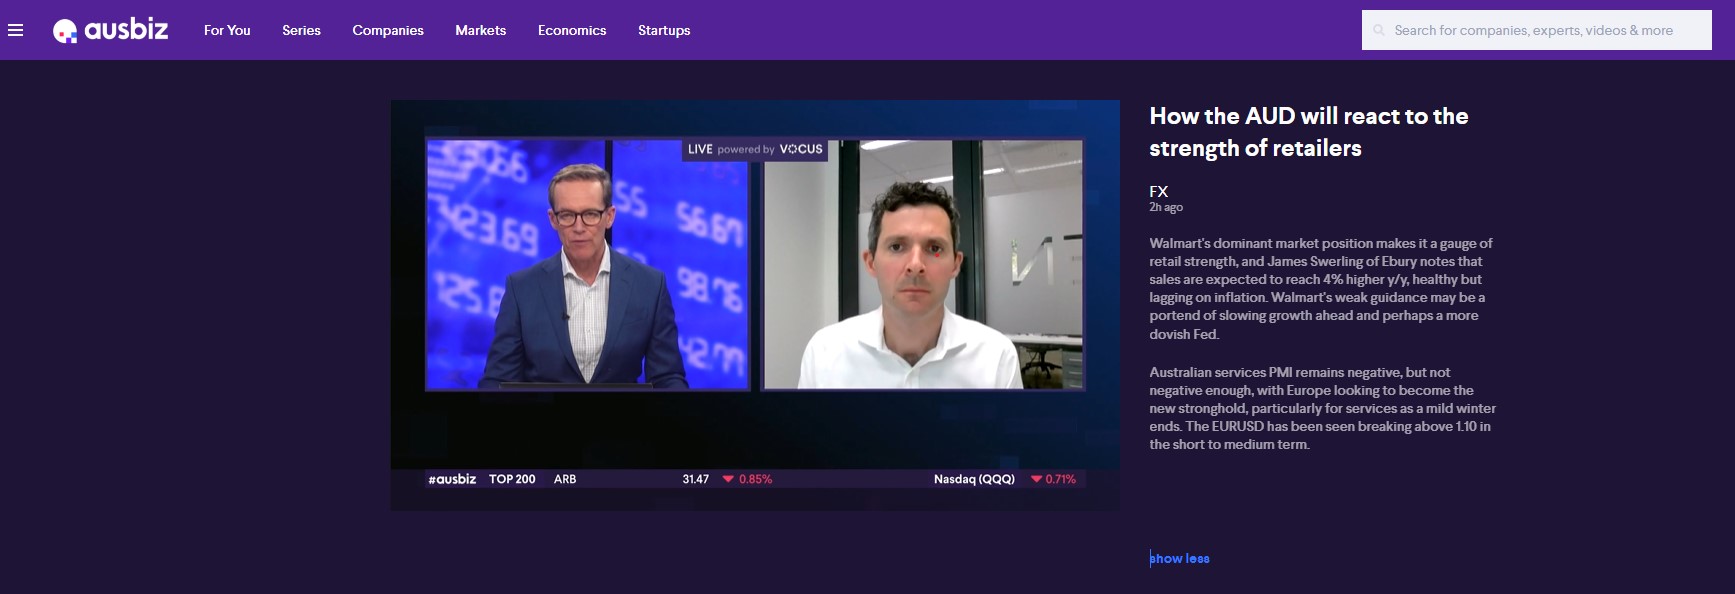Screen dimensions: 1735x594
Task: Click the 0.85% change value
Action: click(755, 479)
